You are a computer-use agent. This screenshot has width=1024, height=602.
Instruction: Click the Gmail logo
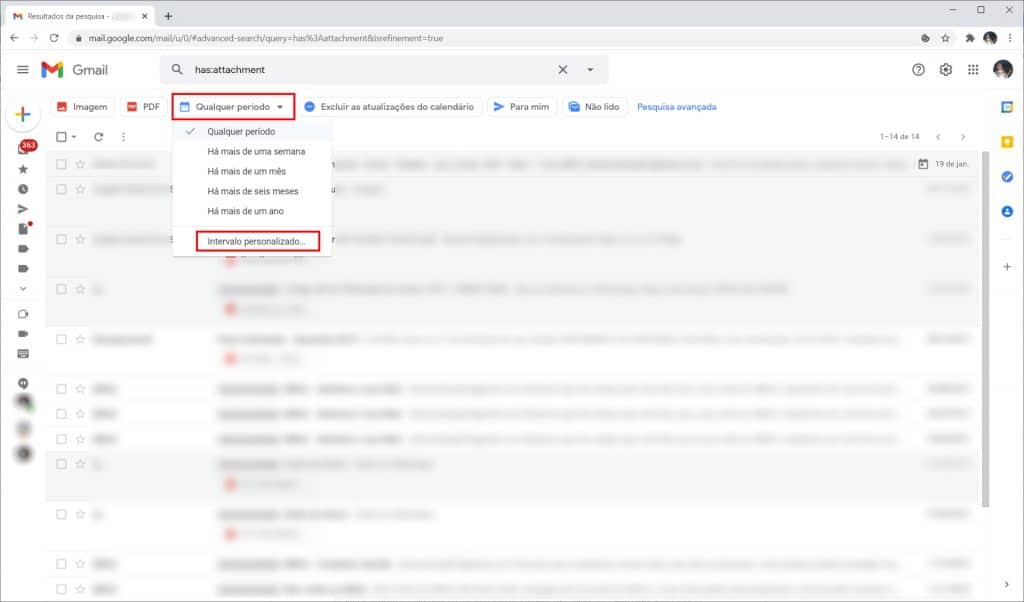coord(74,69)
